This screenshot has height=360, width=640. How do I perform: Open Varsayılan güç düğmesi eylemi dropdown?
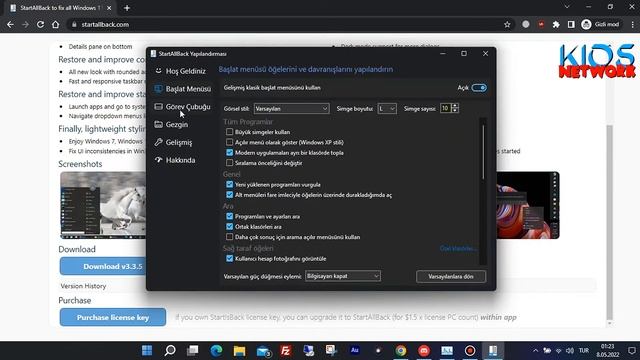(343, 276)
